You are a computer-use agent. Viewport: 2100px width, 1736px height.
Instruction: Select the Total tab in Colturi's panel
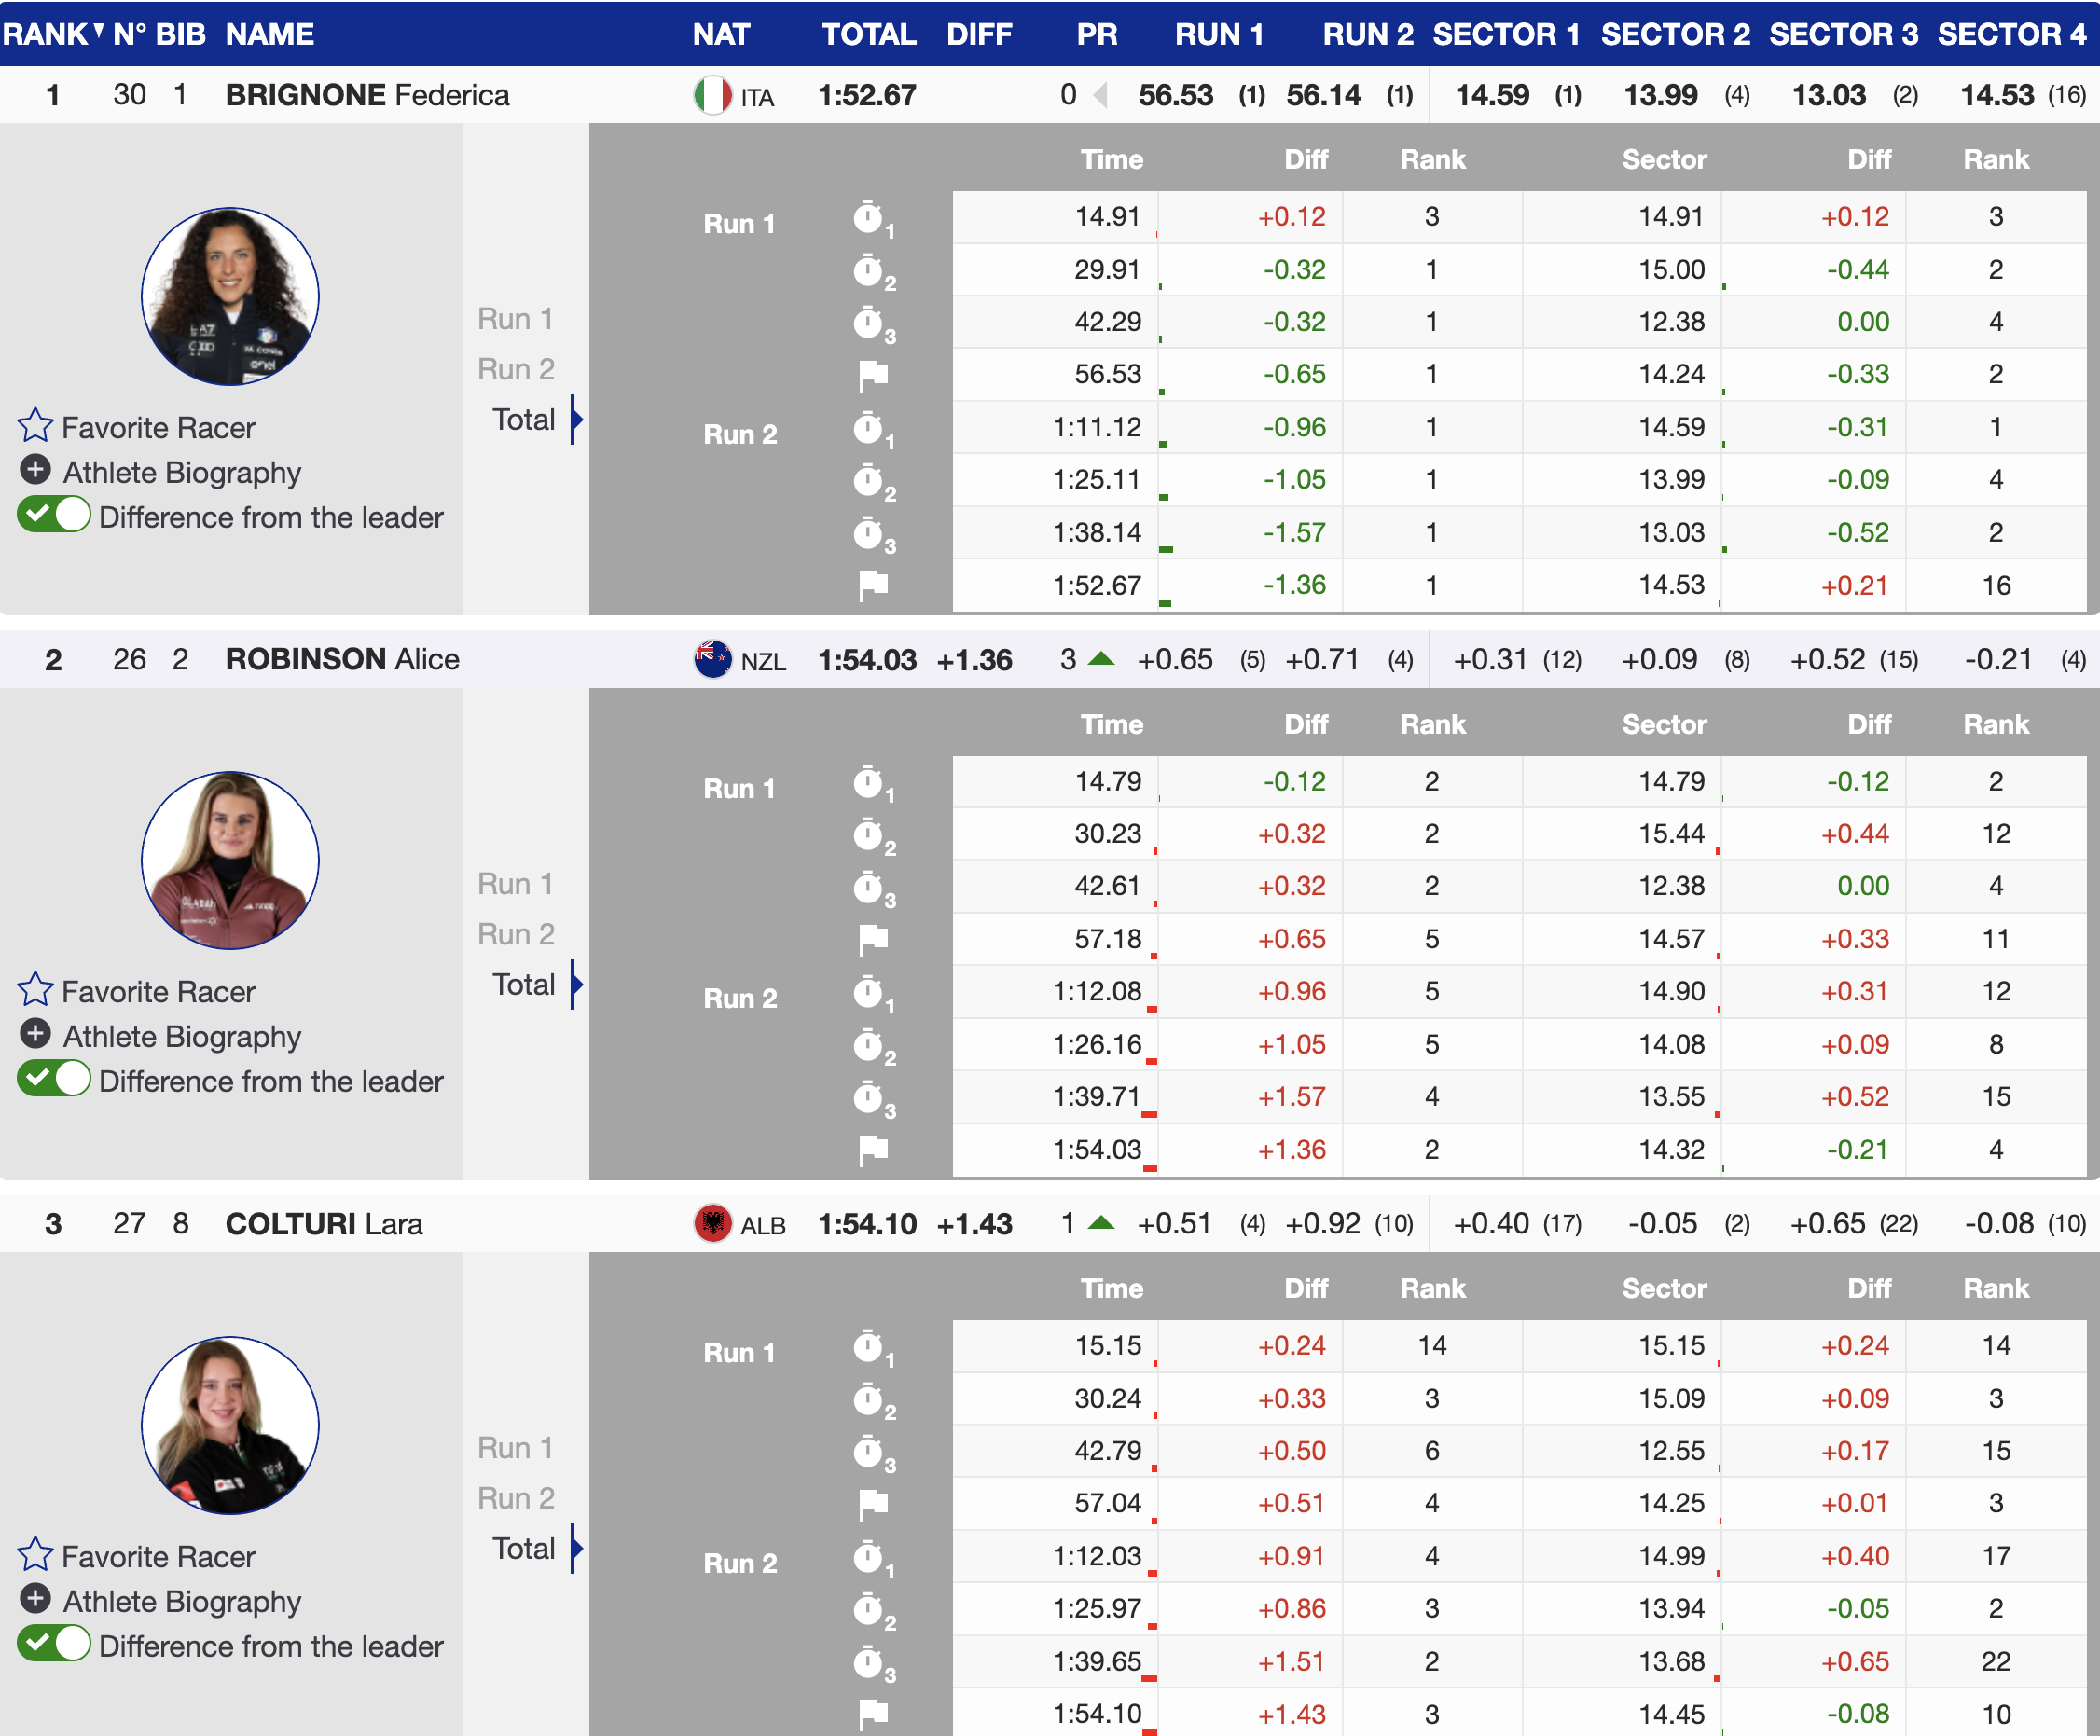[x=523, y=1549]
